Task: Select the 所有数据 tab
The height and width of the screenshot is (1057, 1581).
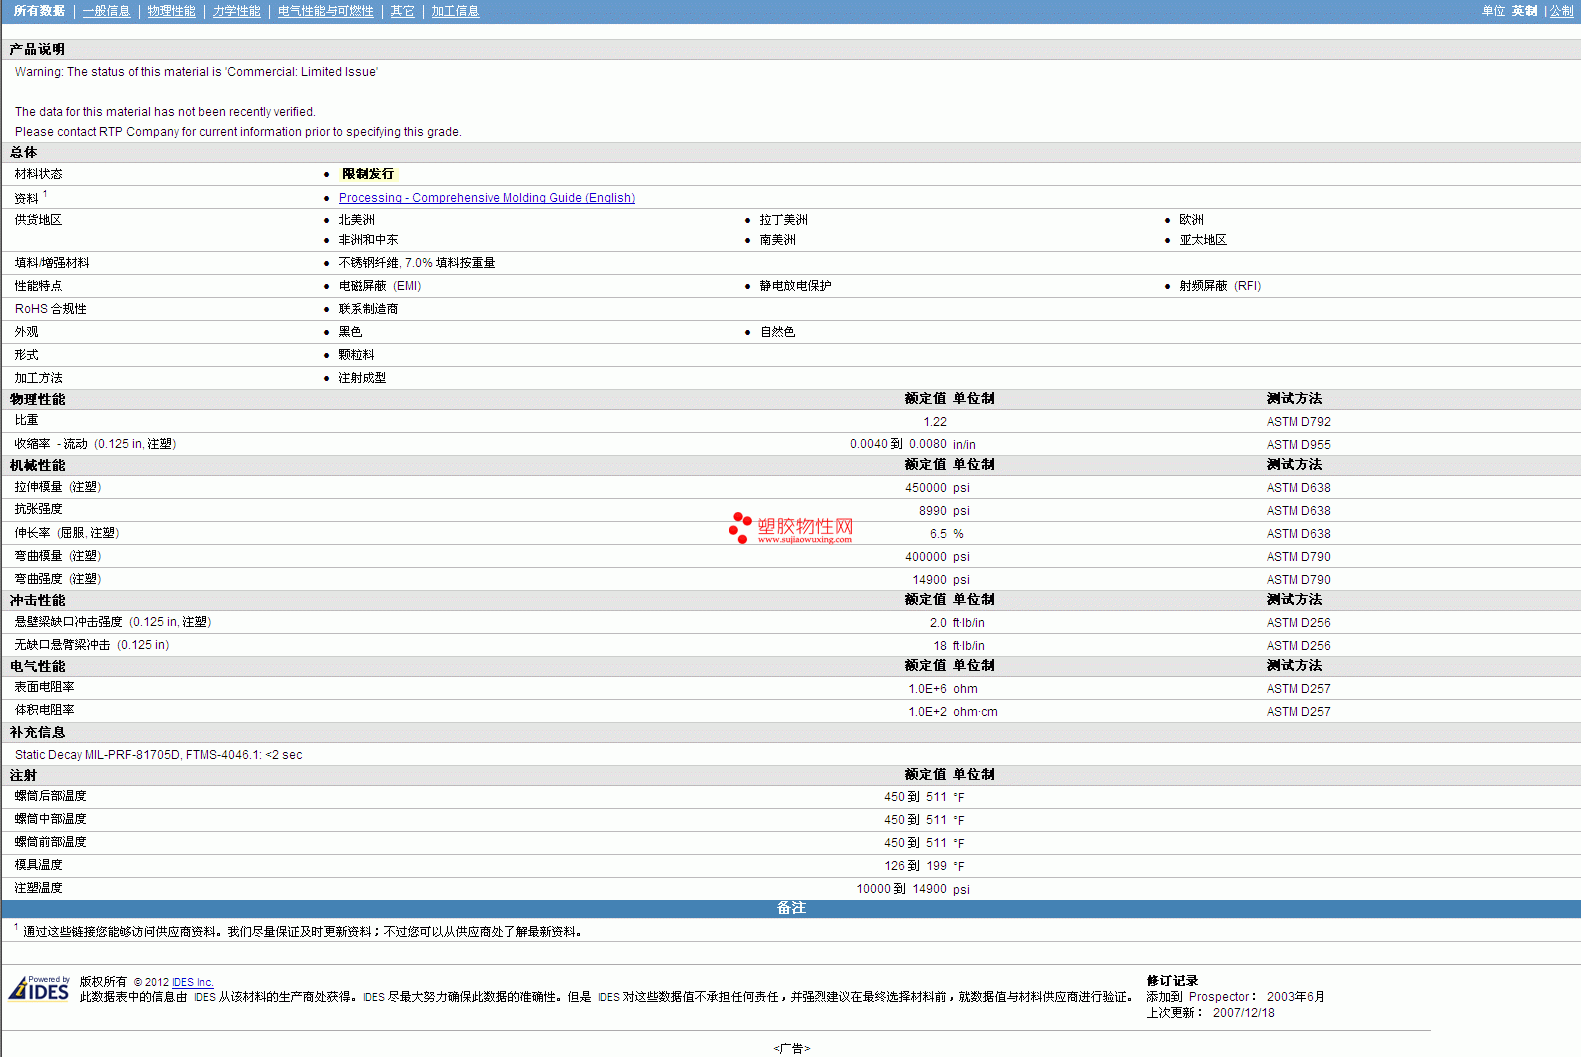Action: click(39, 11)
